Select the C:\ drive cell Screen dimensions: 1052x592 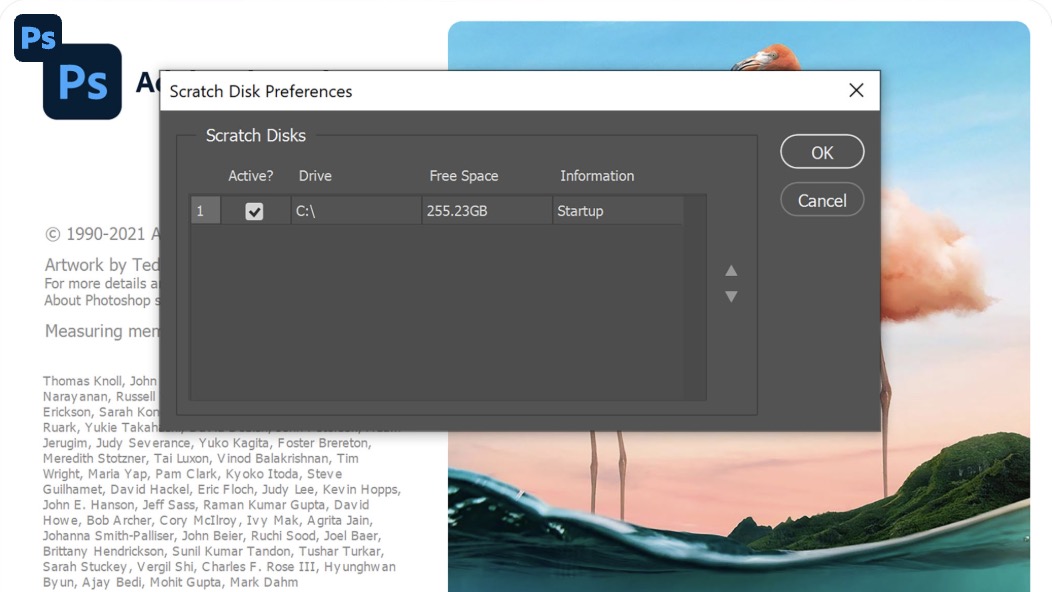pyautogui.click(x=356, y=211)
